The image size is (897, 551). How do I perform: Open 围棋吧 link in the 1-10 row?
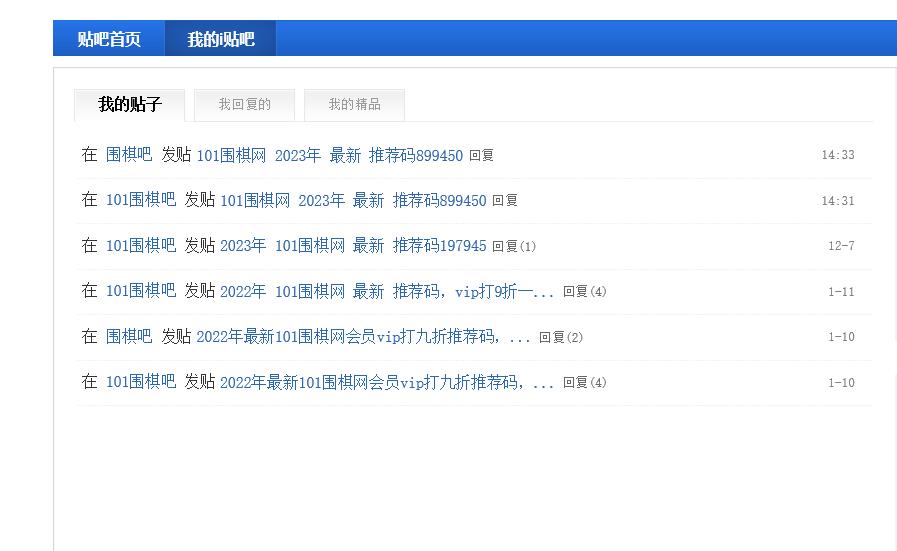(x=129, y=336)
